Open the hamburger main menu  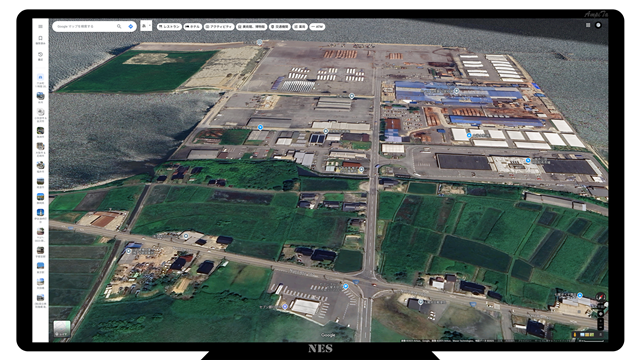point(40,27)
